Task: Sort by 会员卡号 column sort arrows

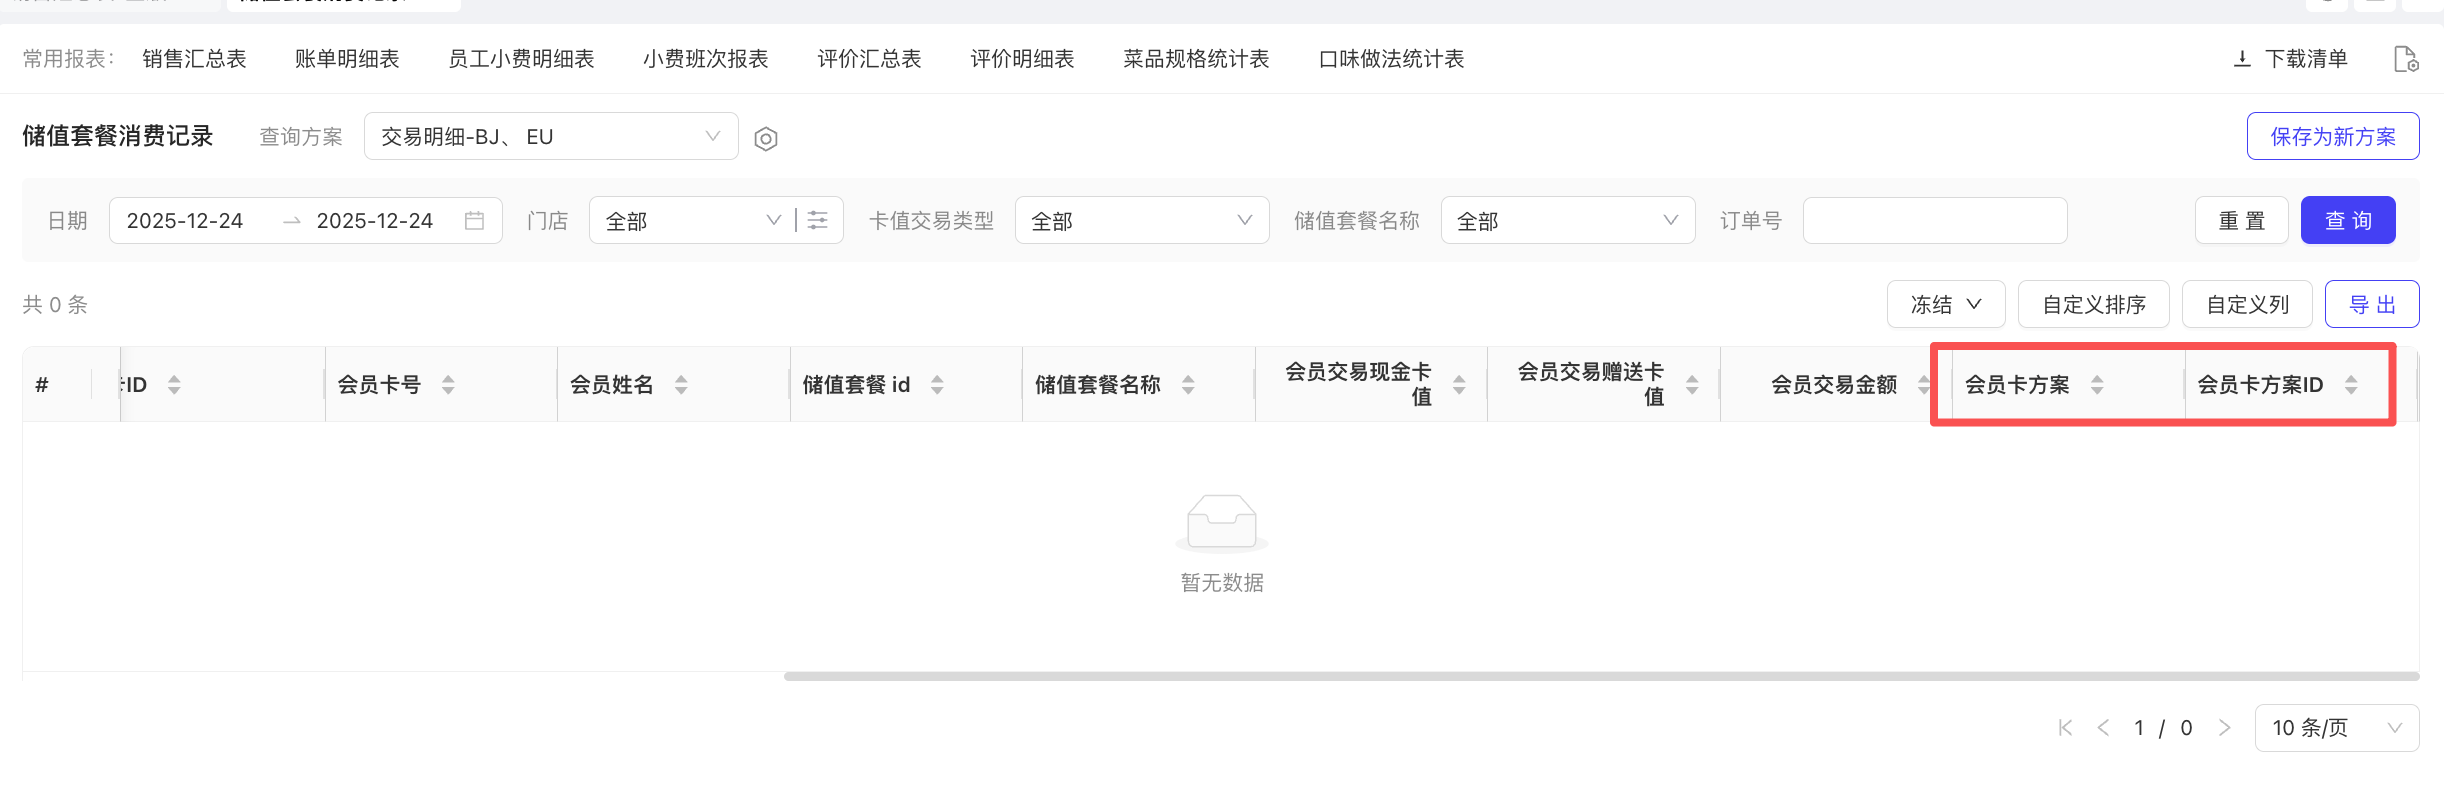Action: [x=448, y=385]
